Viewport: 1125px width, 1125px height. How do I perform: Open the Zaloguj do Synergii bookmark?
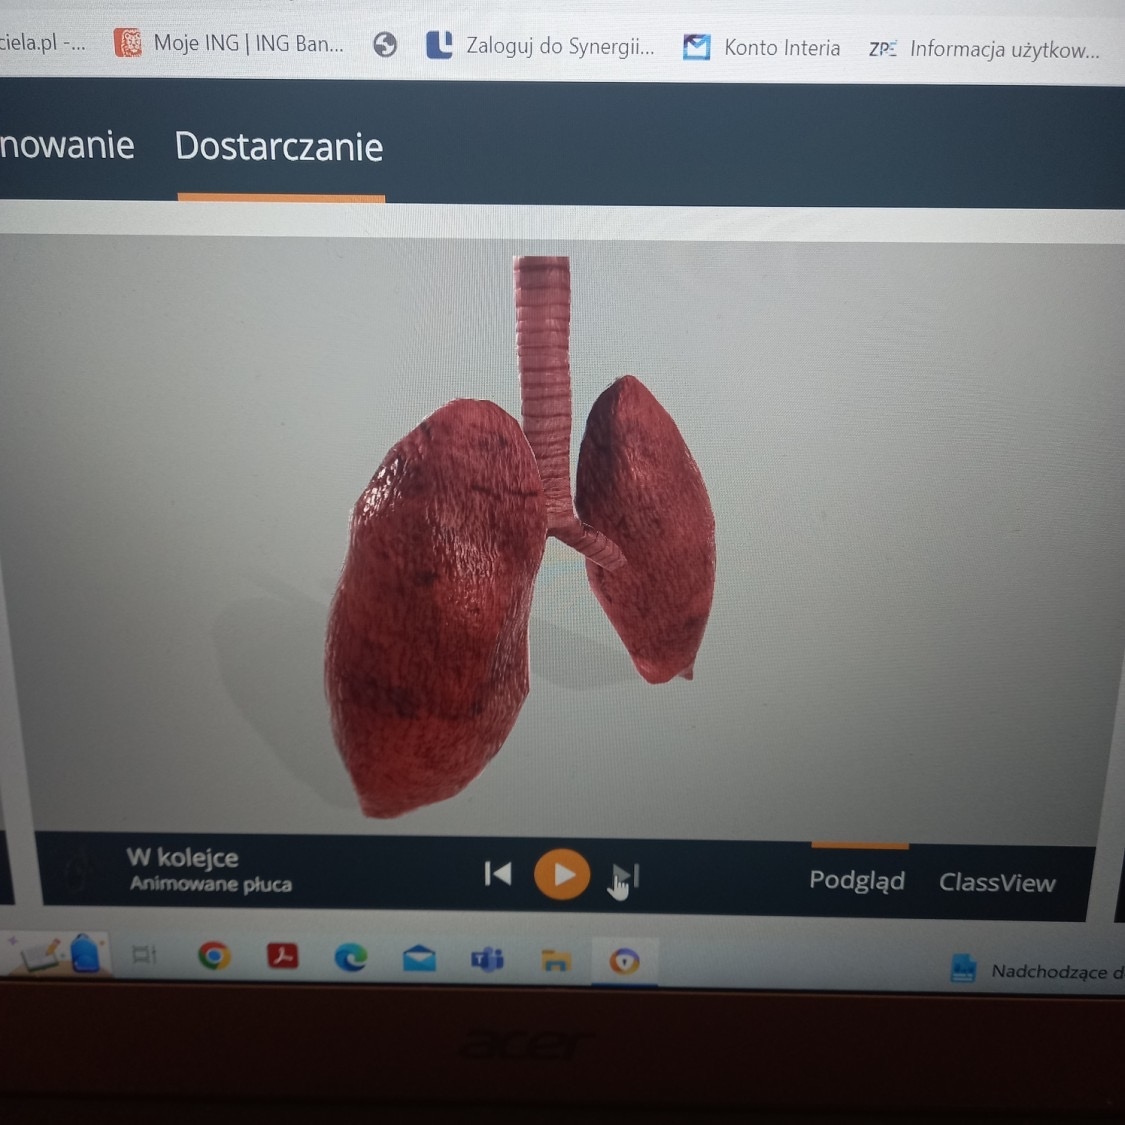pyautogui.click(x=541, y=46)
